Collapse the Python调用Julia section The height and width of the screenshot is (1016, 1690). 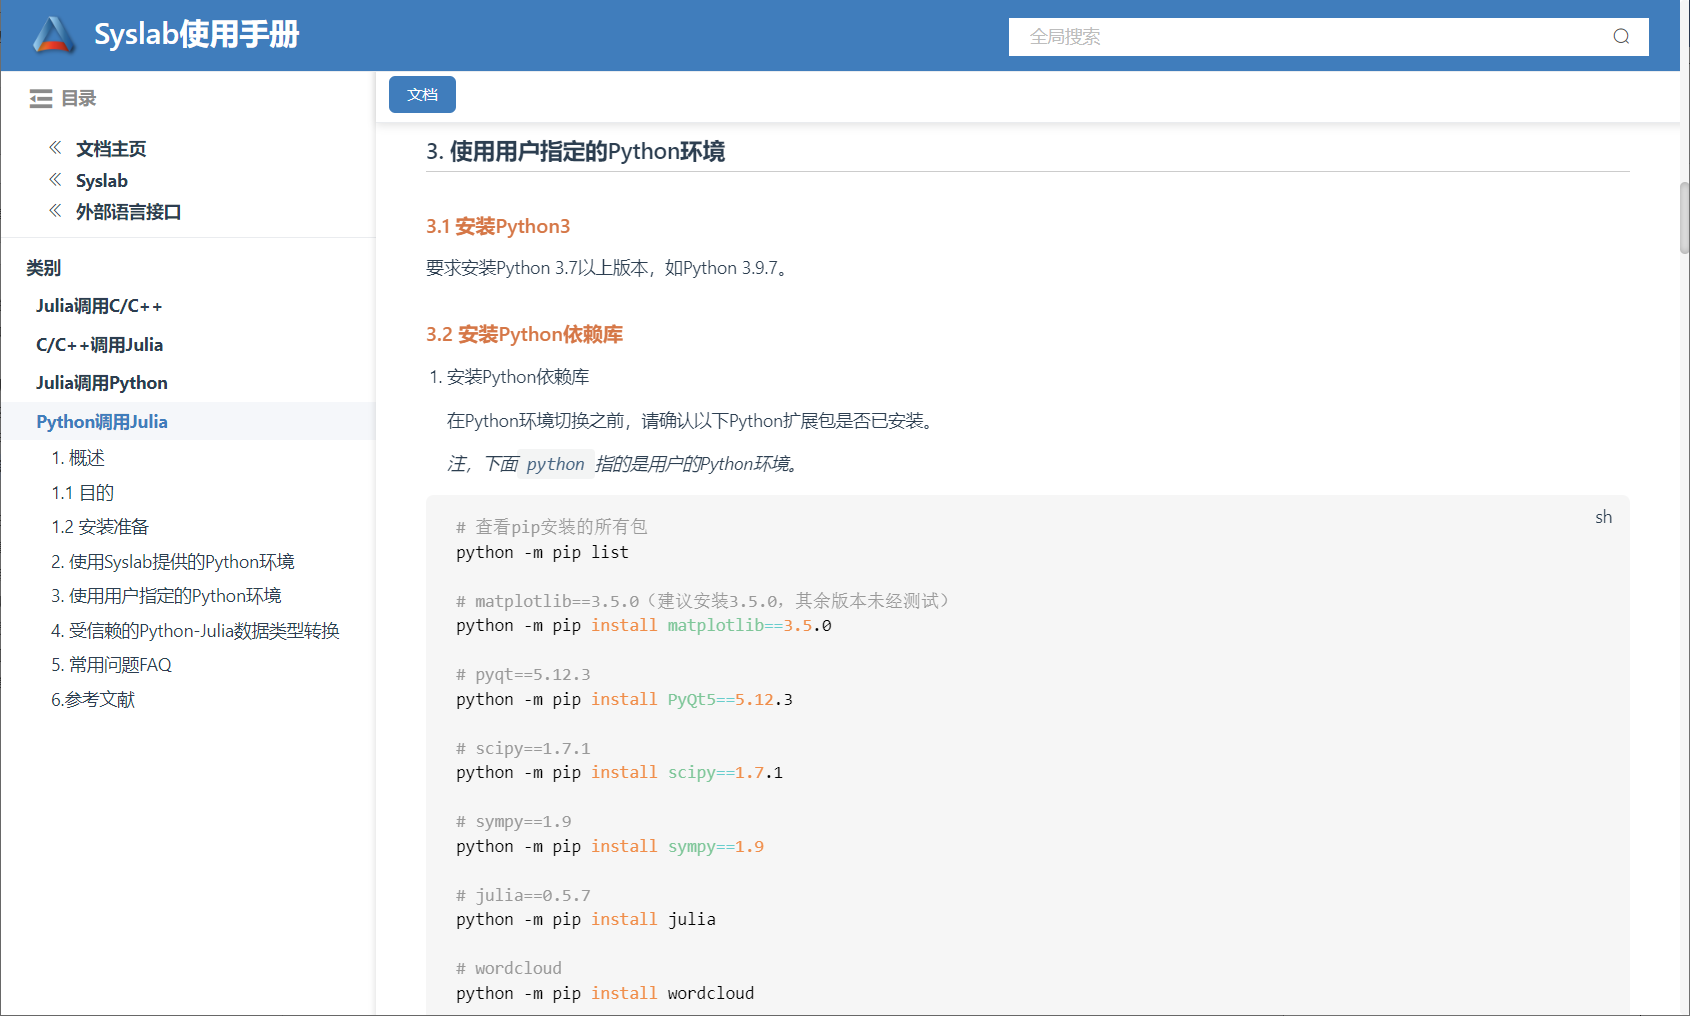point(102,422)
